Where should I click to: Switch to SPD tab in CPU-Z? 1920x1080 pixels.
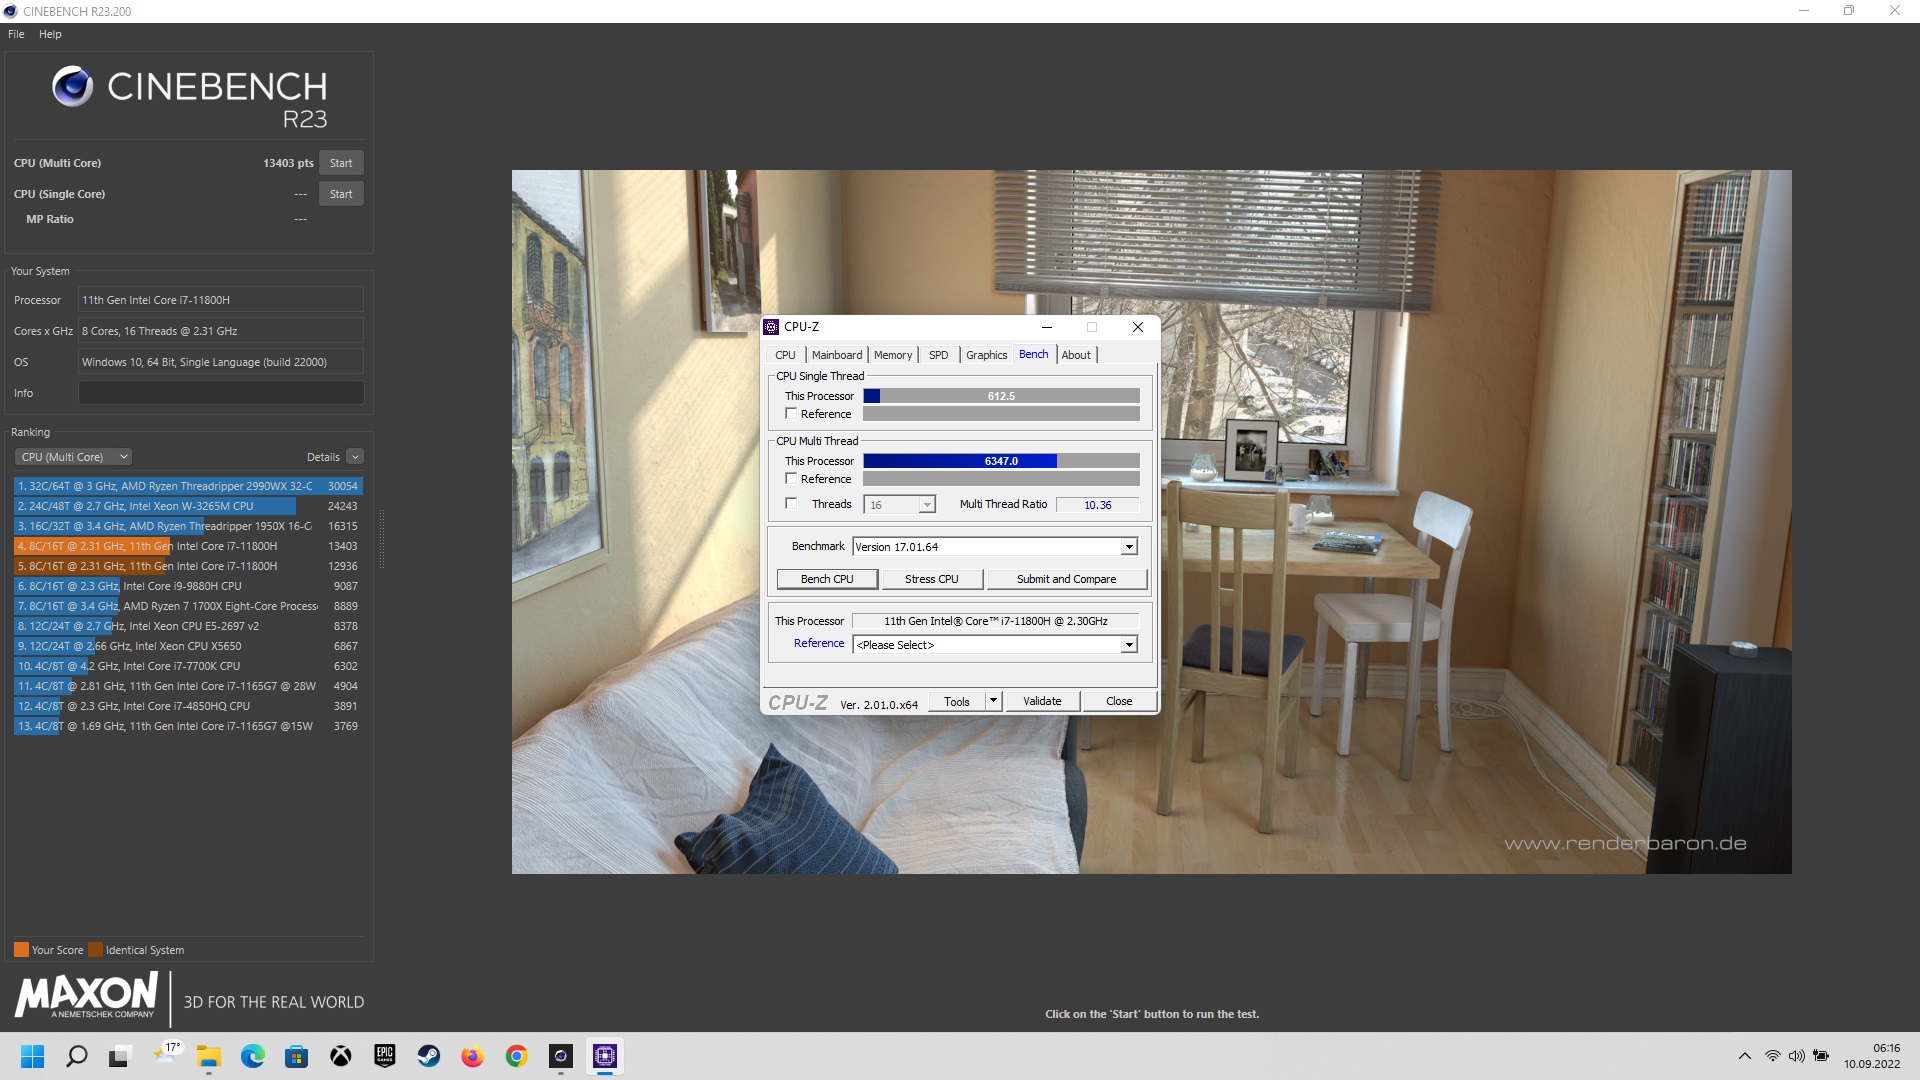(938, 355)
